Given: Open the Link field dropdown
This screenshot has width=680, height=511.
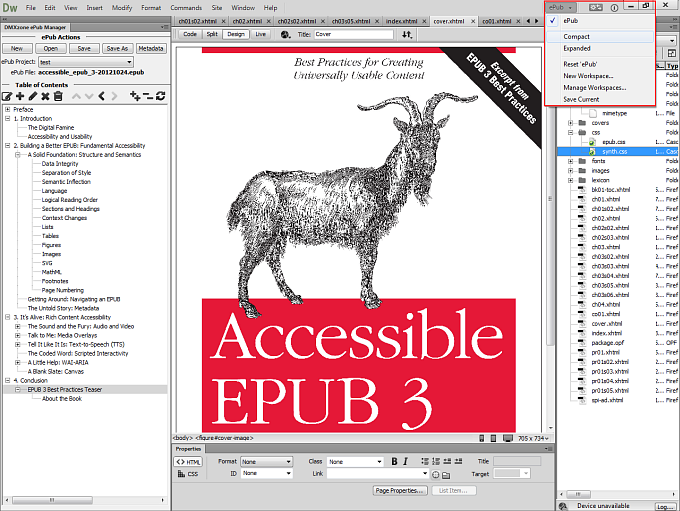Looking at the screenshot, I should point(425,473).
